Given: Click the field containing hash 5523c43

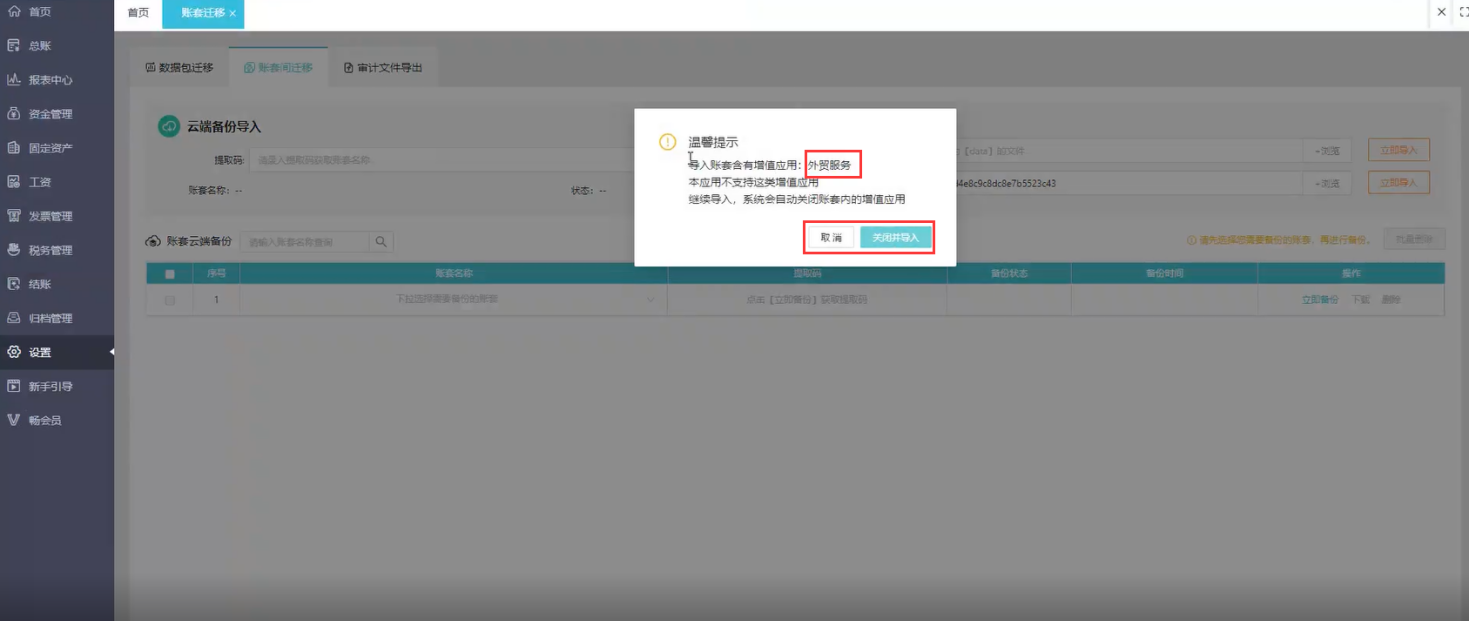Looking at the screenshot, I should (1130, 183).
